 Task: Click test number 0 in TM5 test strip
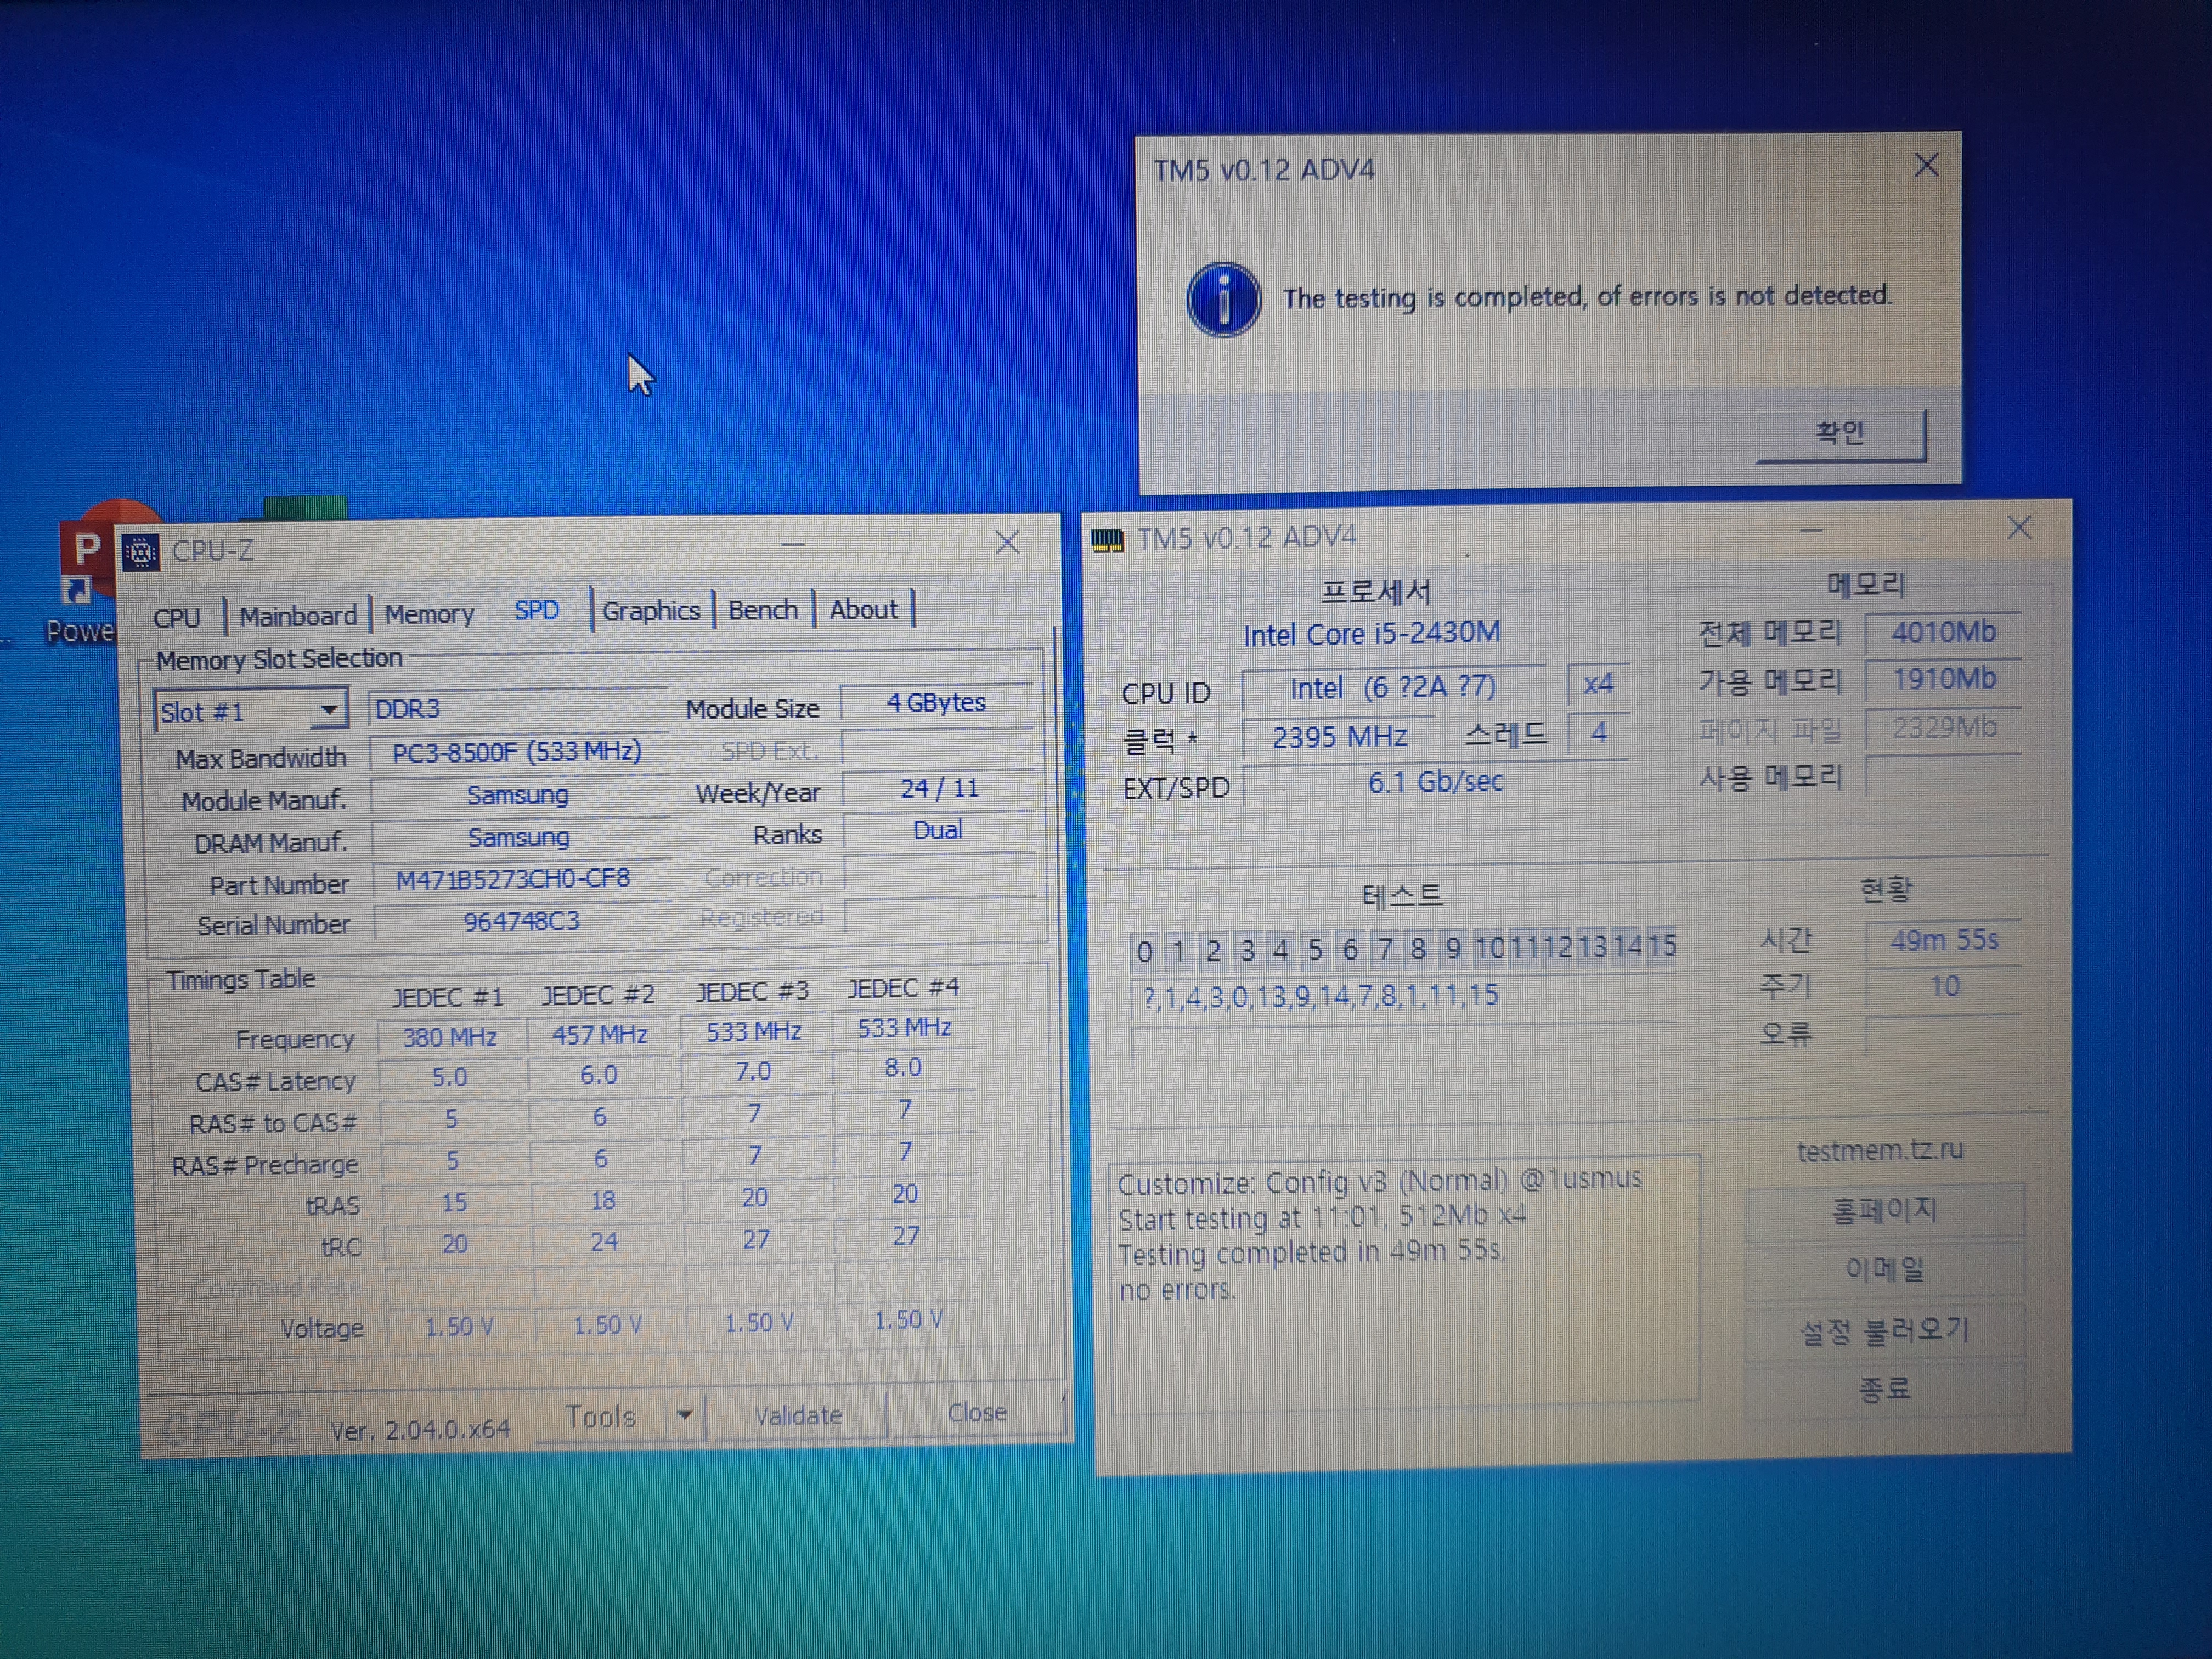(1145, 951)
